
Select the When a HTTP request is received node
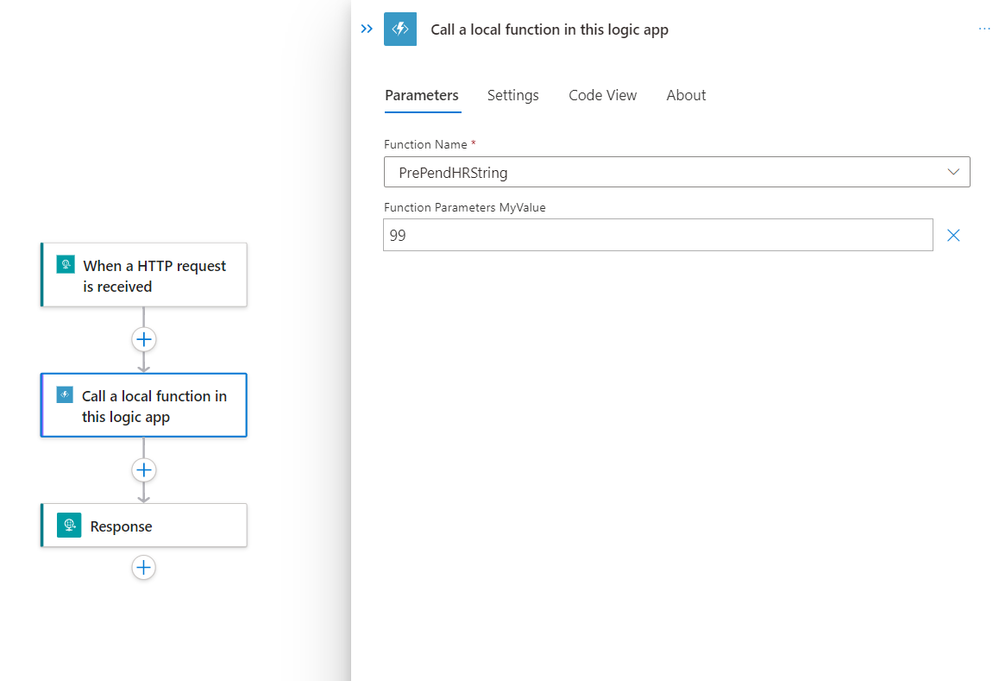(154, 275)
